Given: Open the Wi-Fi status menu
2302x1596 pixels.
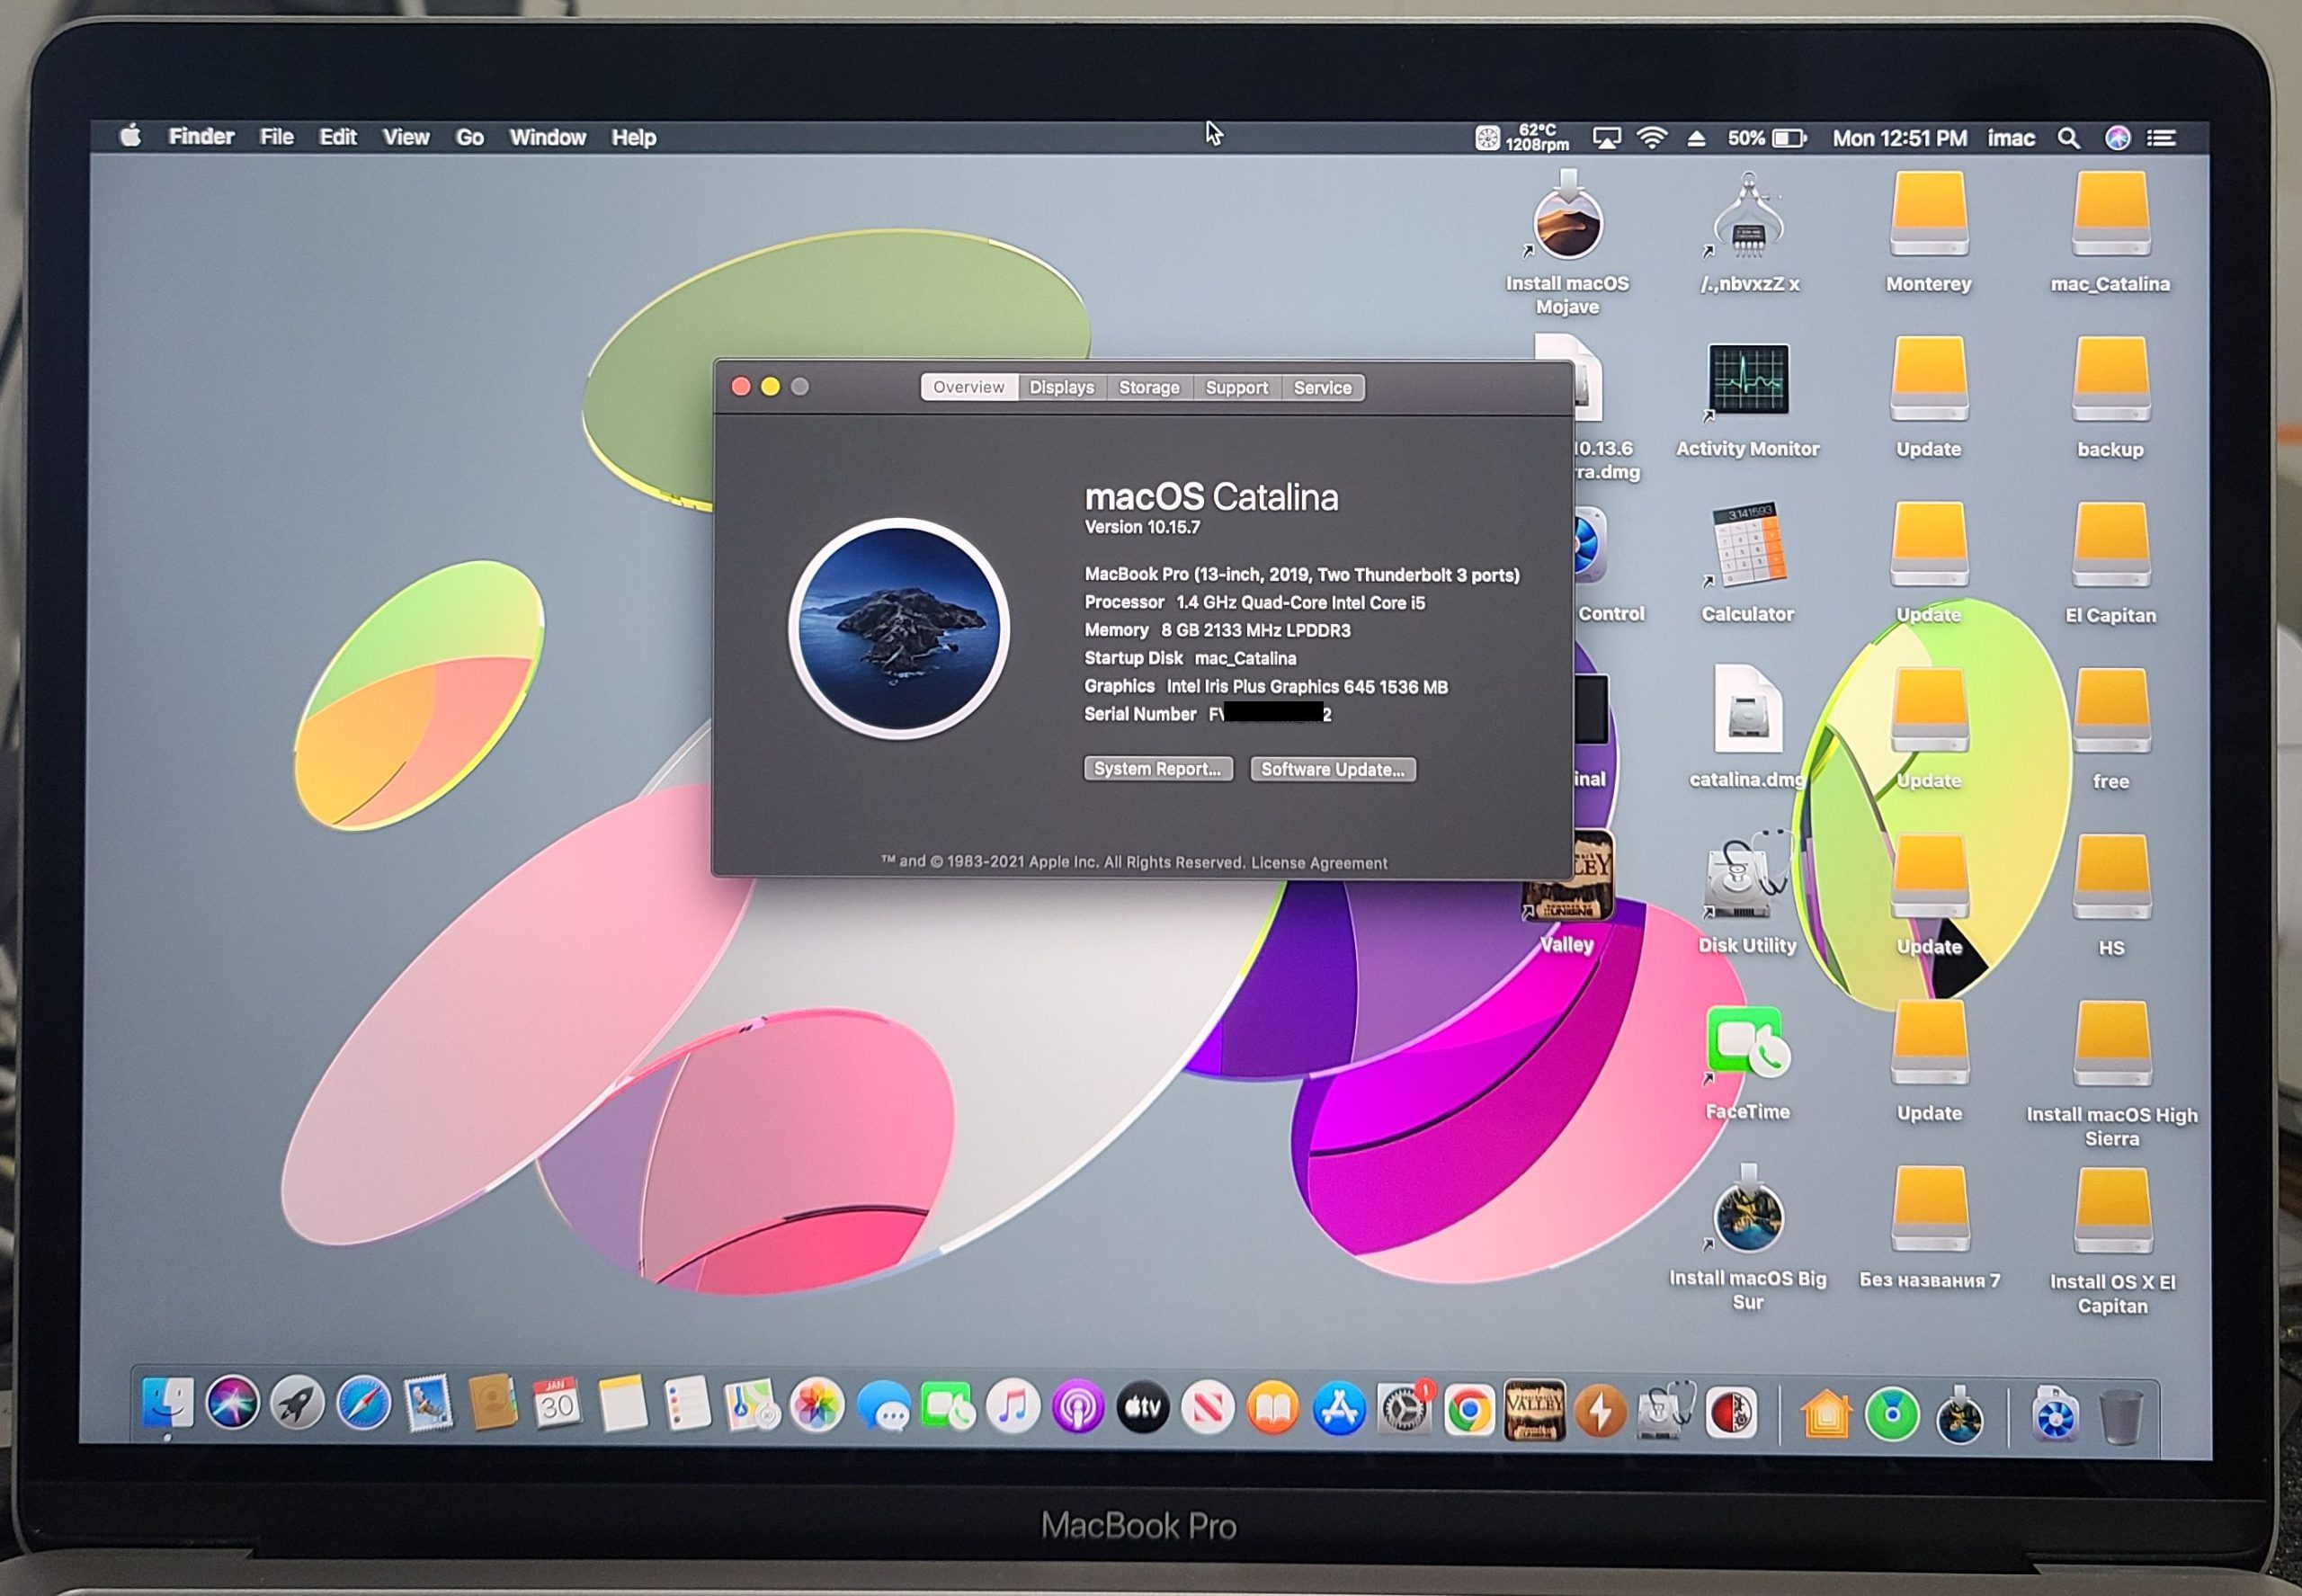Looking at the screenshot, I should pyautogui.click(x=1651, y=138).
